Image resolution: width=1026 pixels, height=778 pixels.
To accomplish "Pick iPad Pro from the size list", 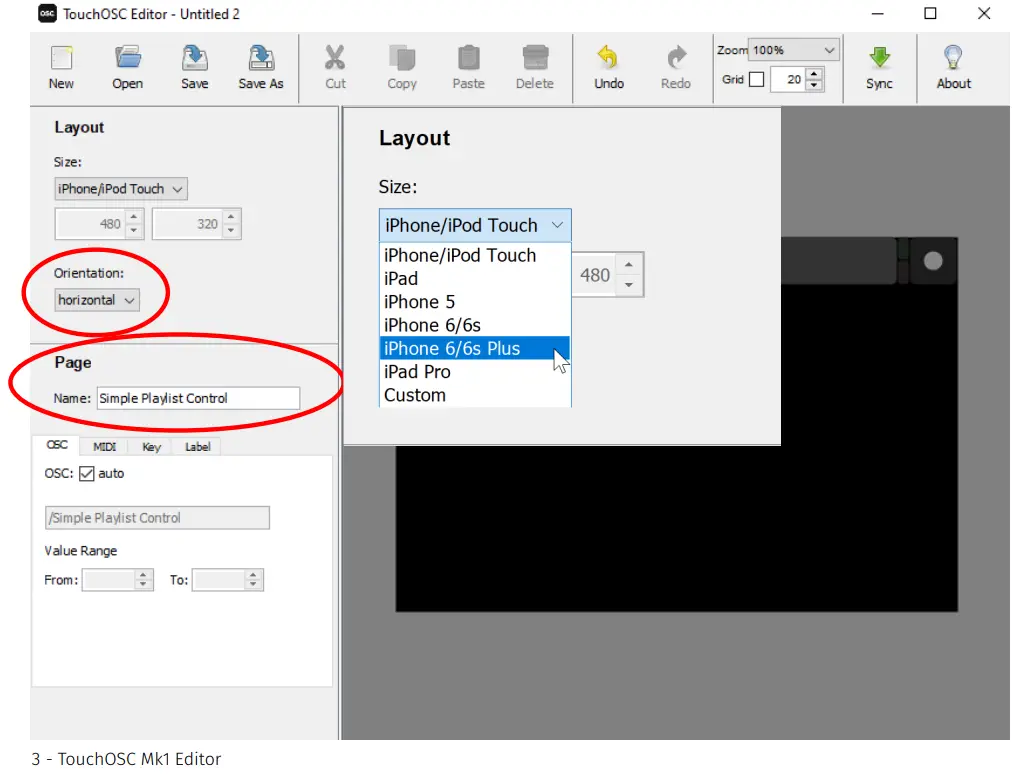I will pyautogui.click(x=475, y=372).
